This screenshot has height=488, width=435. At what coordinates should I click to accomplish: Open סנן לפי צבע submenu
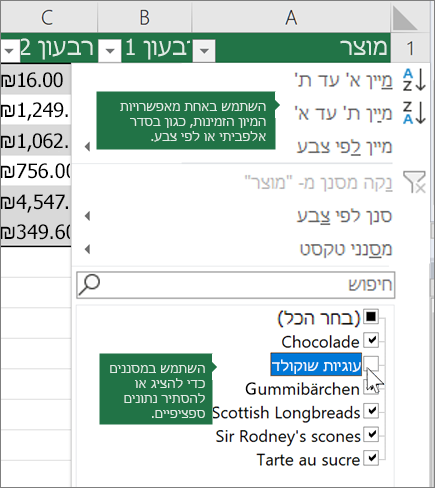pos(345,216)
